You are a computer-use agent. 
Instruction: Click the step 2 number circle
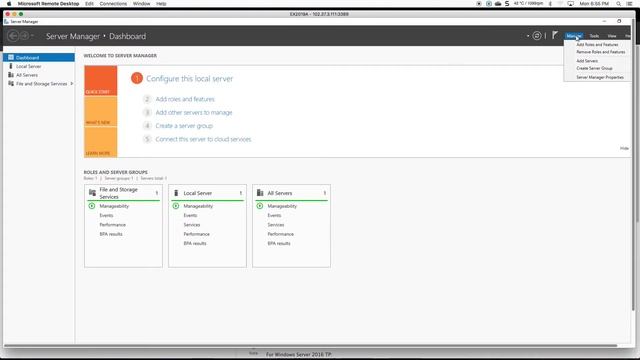click(147, 99)
